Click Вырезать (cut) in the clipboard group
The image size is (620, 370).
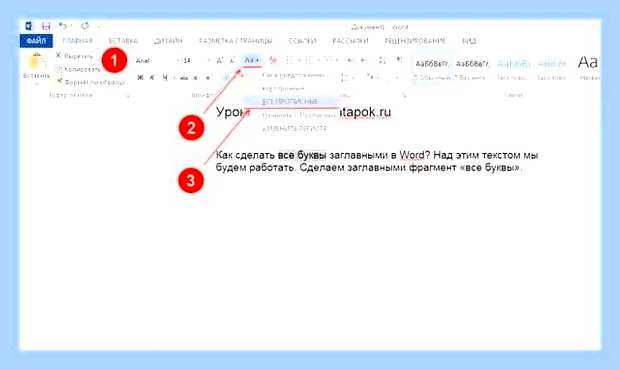[x=74, y=56]
